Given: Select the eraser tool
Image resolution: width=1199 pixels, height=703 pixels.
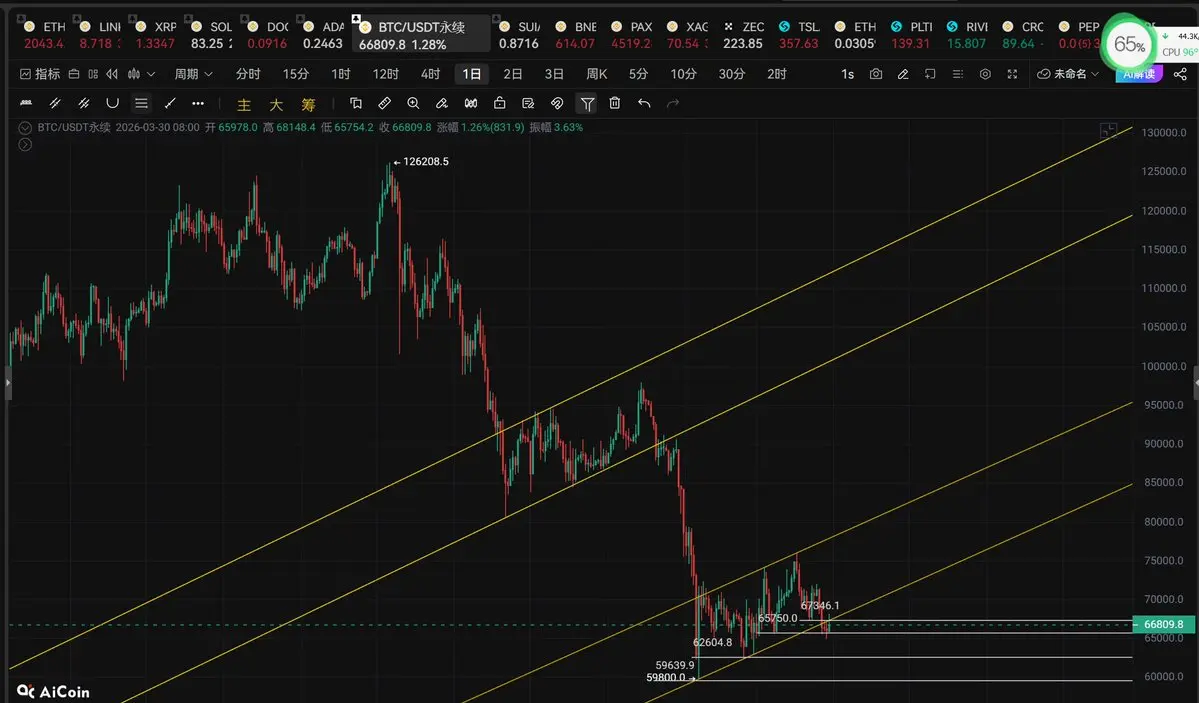Looking at the screenshot, I should [442, 103].
